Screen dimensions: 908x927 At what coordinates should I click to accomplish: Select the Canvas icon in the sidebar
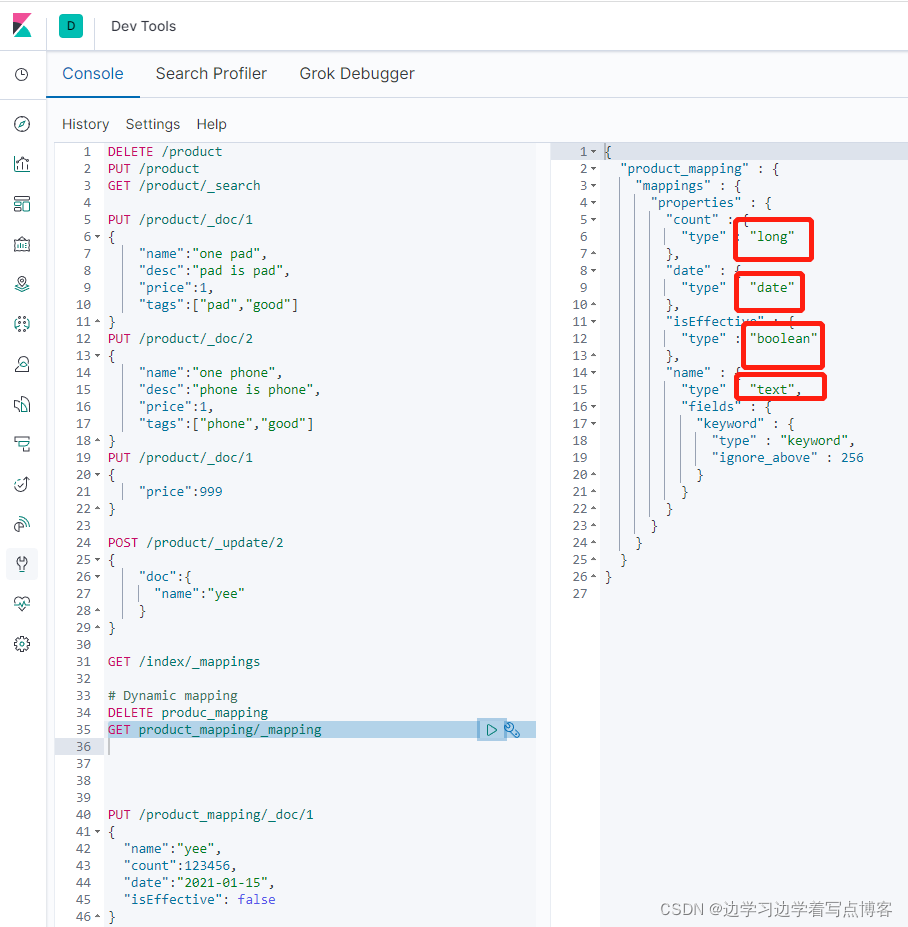click(x=22, y=244)
